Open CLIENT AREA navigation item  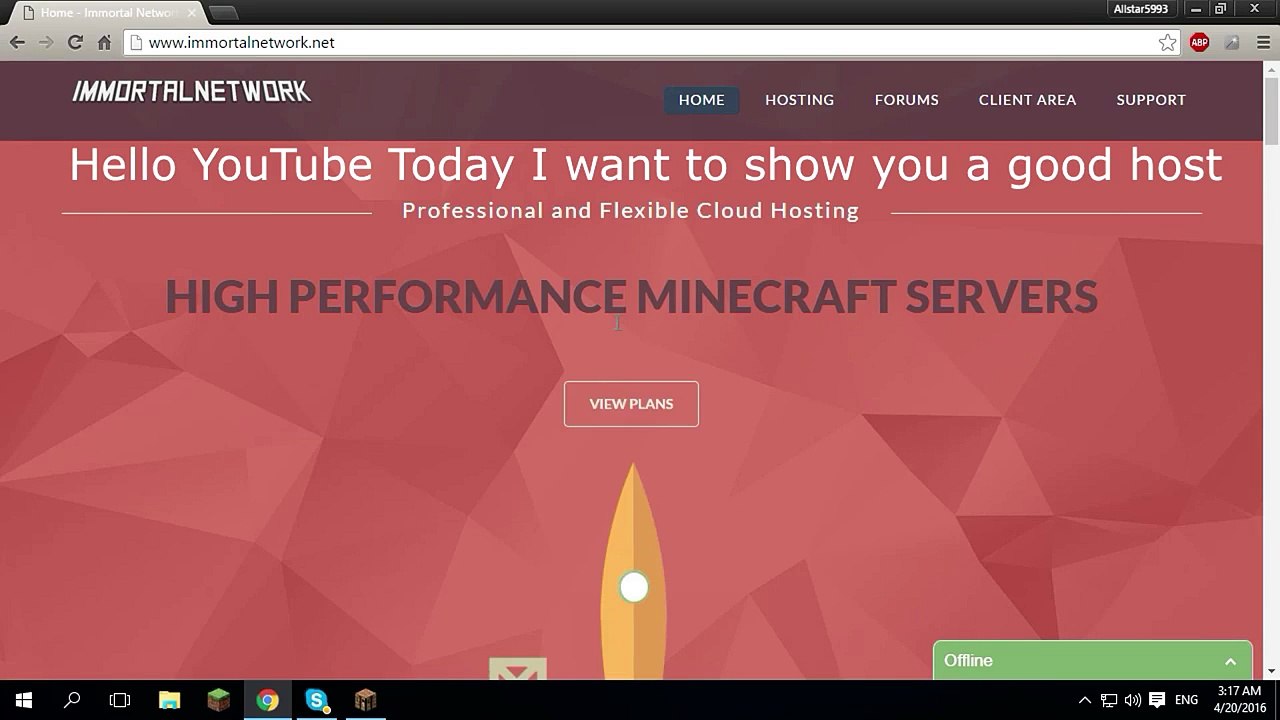click(x=1027, y=100)
